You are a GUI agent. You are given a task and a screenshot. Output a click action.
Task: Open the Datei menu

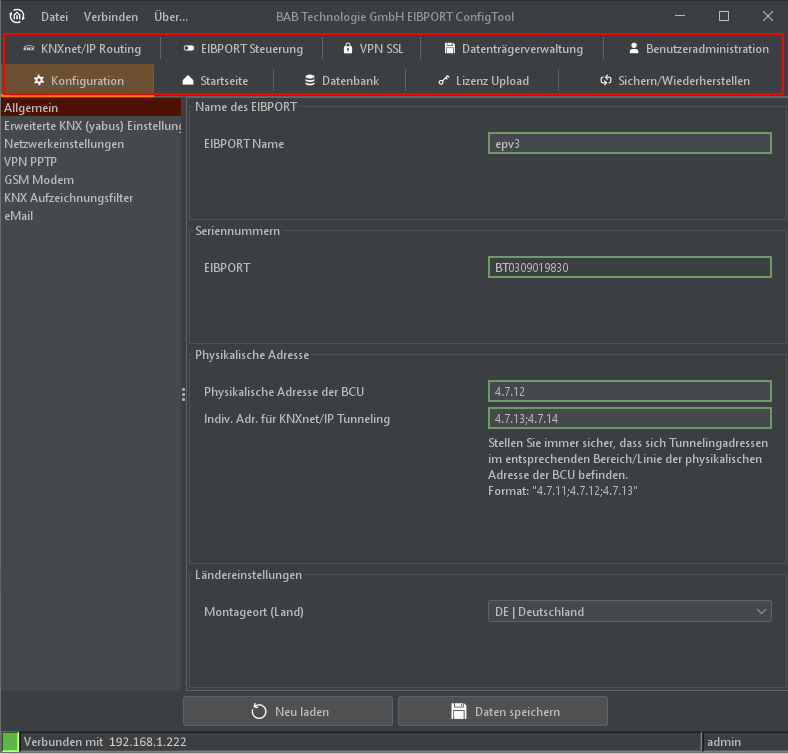click(54, 17)
